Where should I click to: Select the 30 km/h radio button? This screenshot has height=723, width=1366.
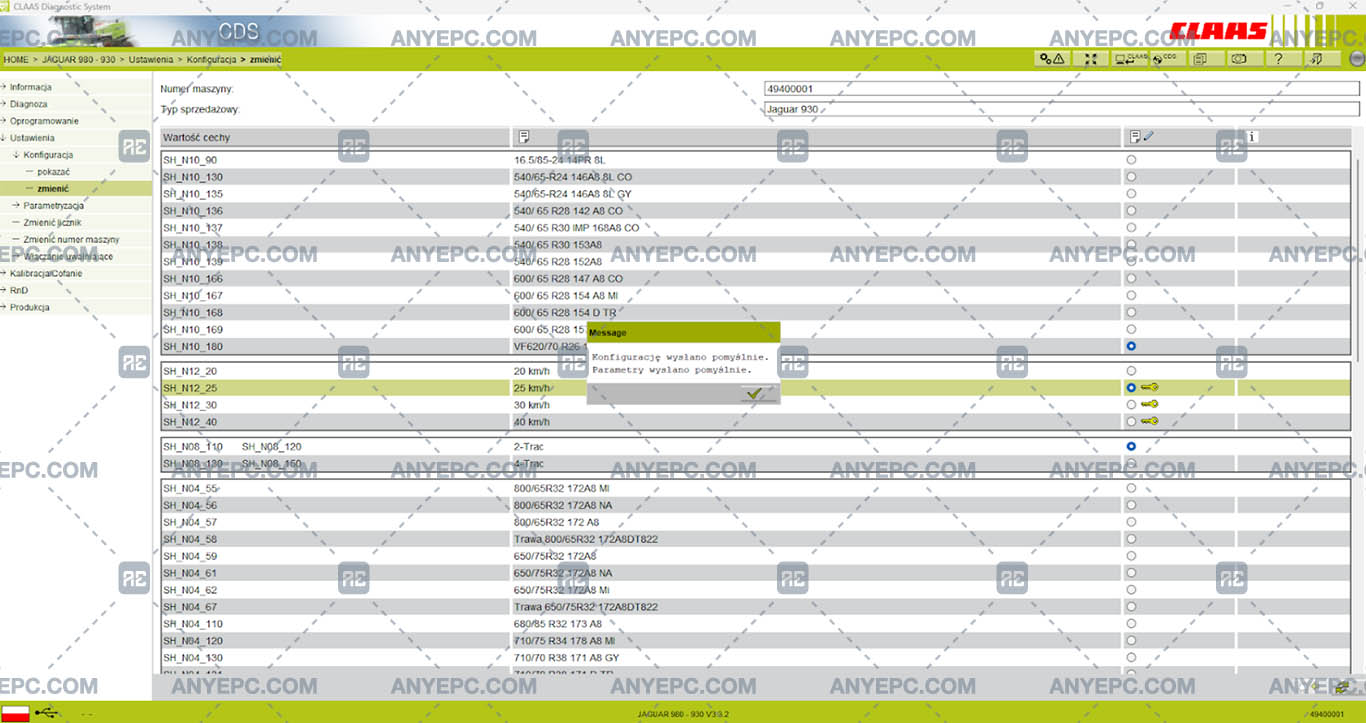(1131, 404)
